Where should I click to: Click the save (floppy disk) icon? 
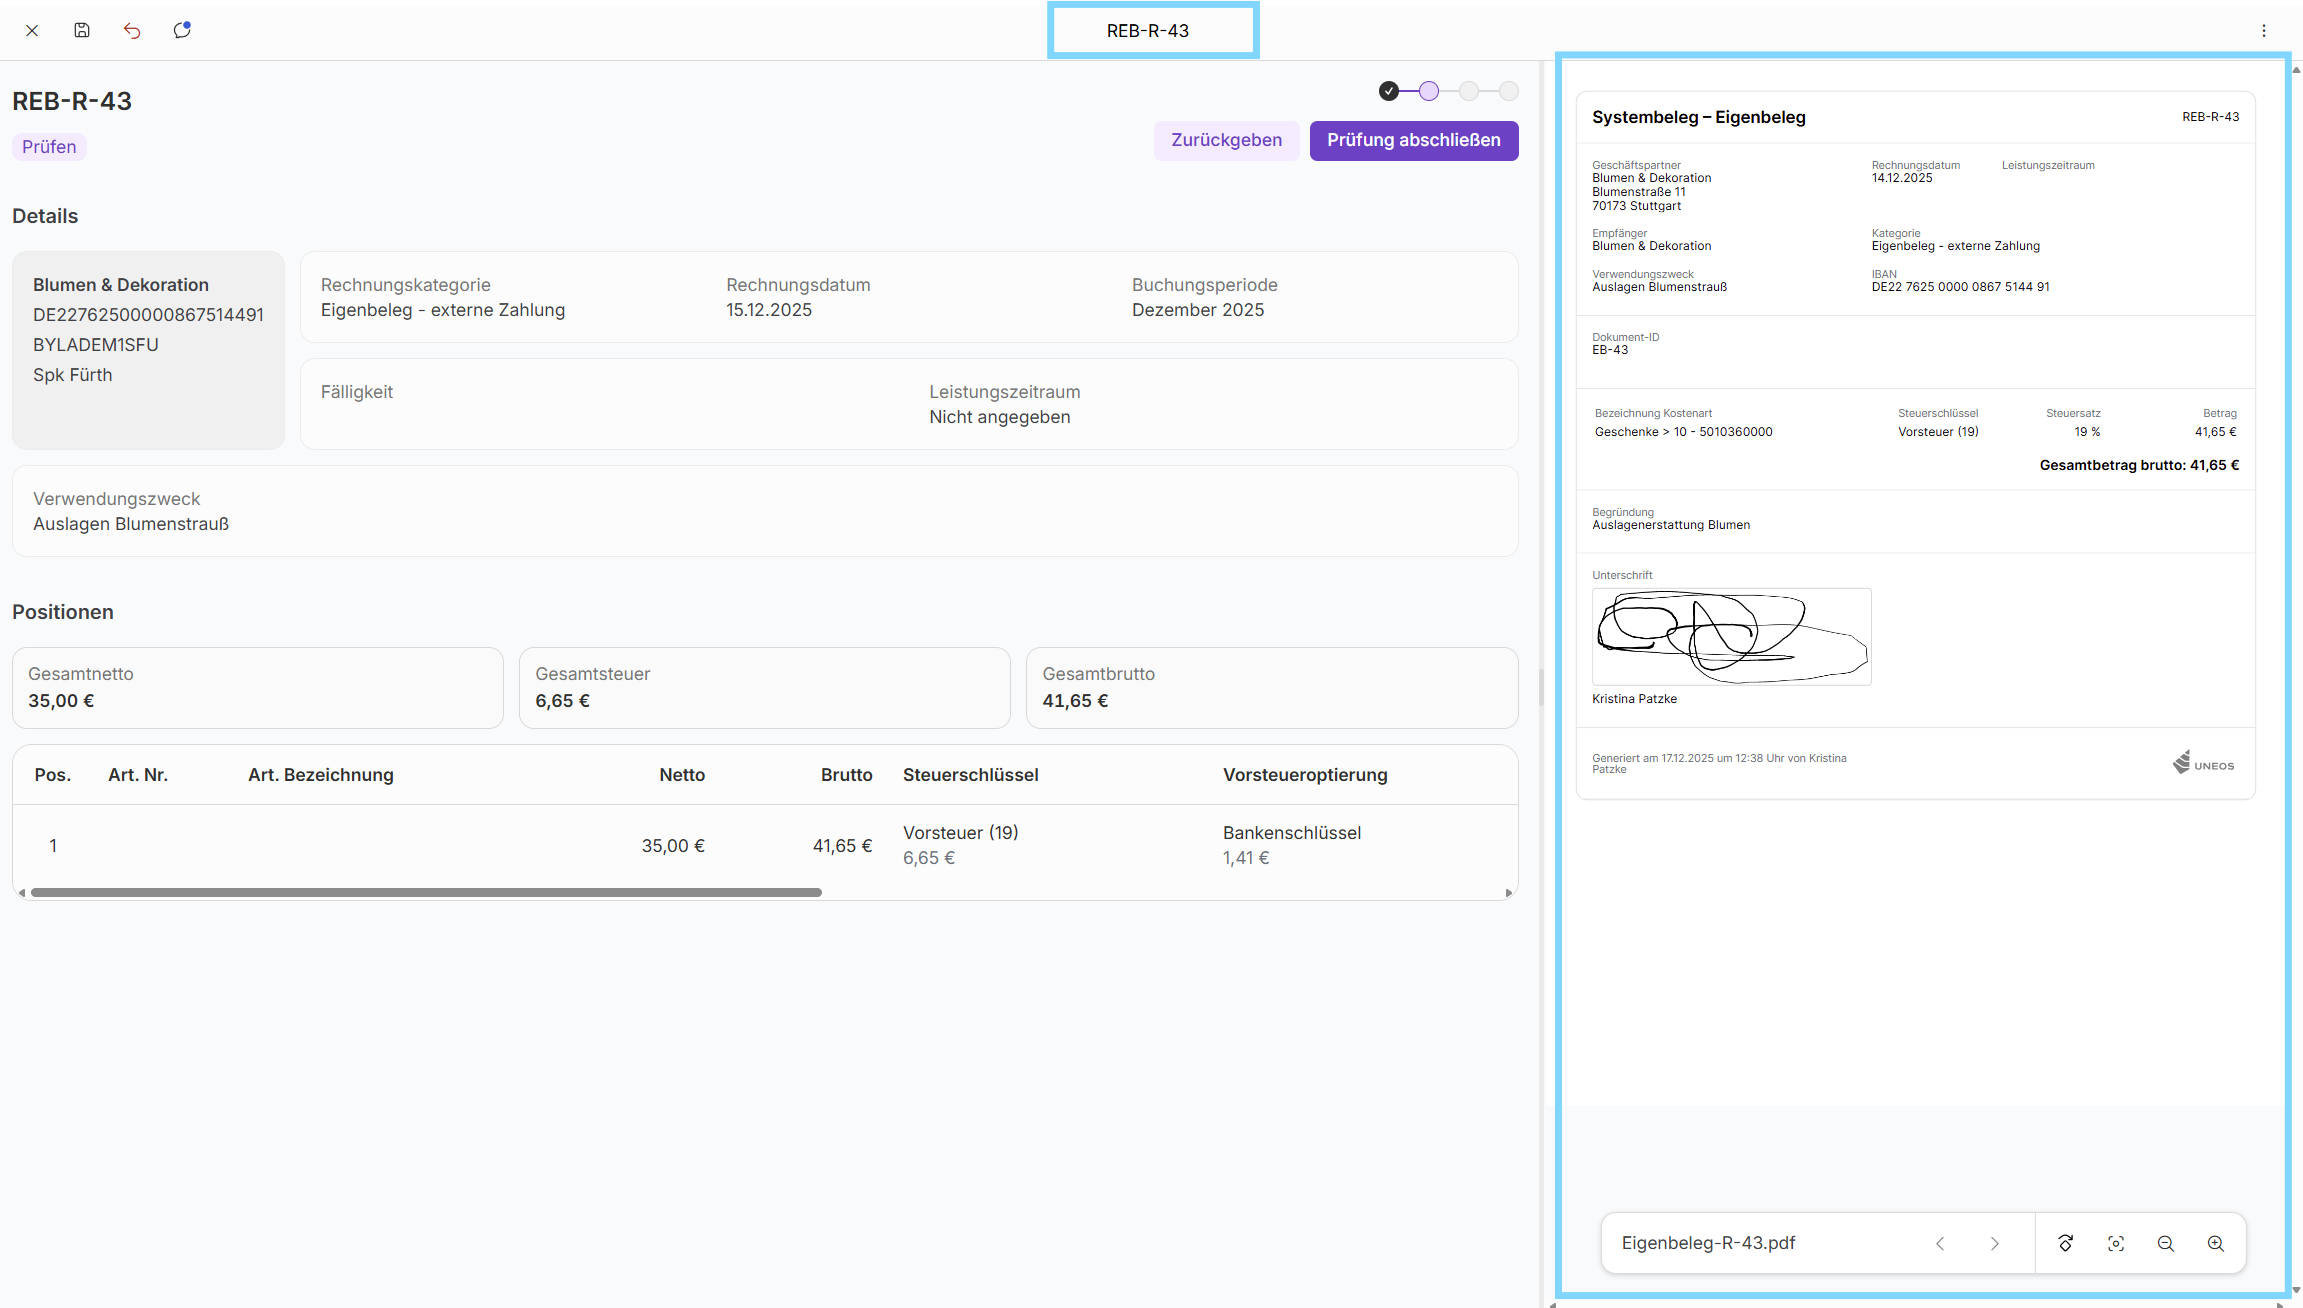tap(82, 30)
